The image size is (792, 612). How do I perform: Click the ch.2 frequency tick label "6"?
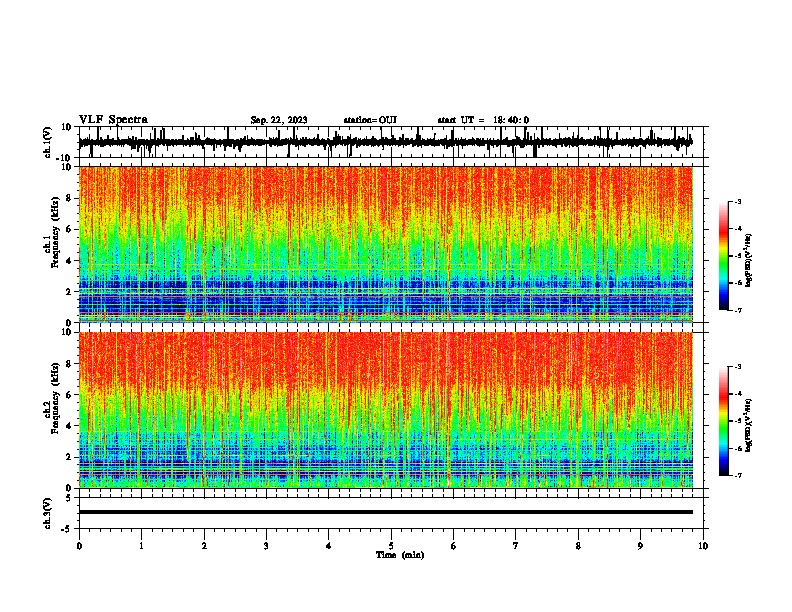click(x=69, y=395)
